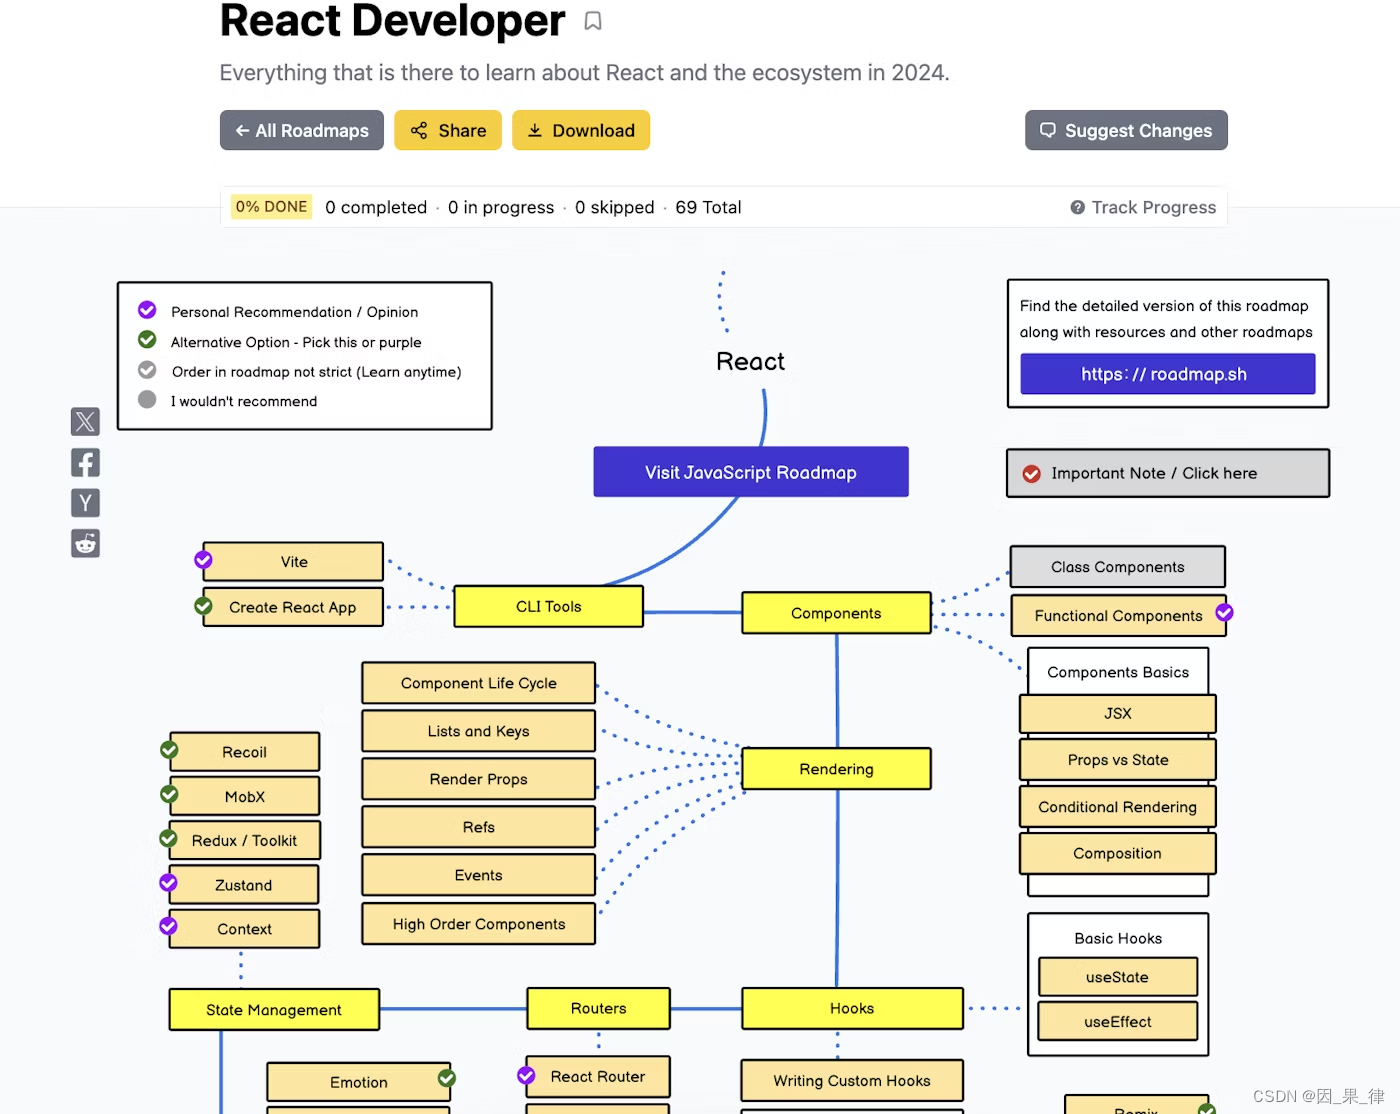
Task: Toggle the purple check on Zustand
Action: (x=167, y=883)
